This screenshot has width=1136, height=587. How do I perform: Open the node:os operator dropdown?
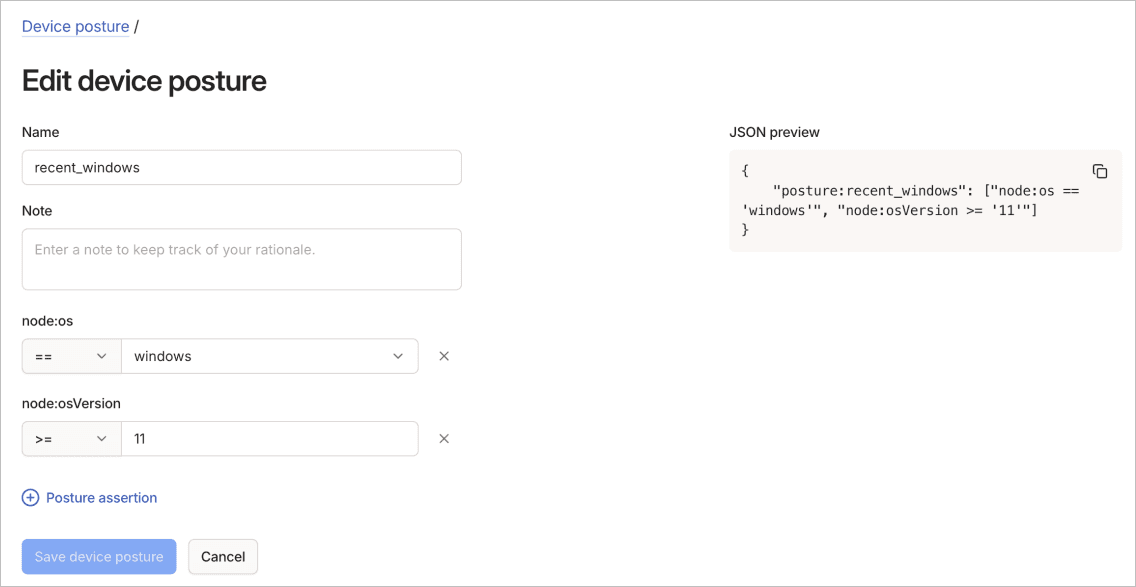(x=71, y=355)
